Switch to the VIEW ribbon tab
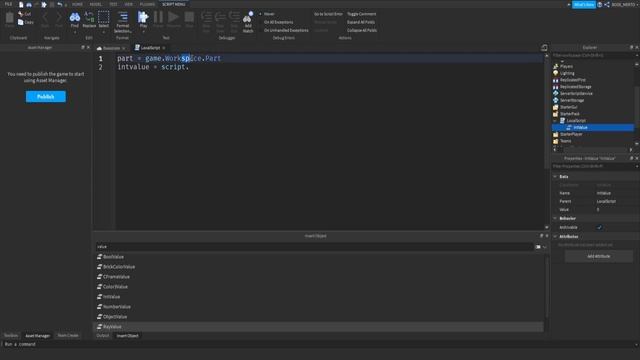The height and width of the screenshot is (360, 640). (x=129, y=4)
